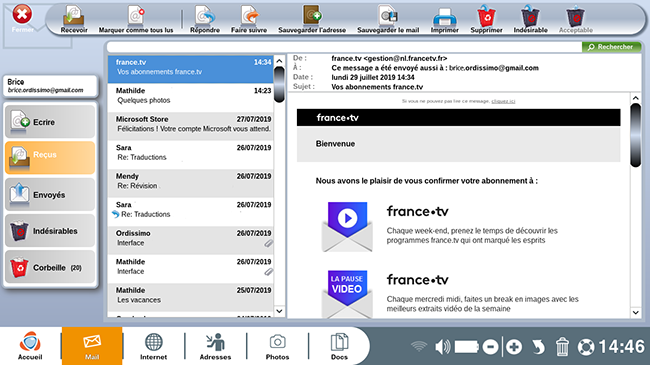Viewport: 650px width, 365px height.
Task: Click the La Pause Video envelope thumbnail
Action: coord(347,294)
